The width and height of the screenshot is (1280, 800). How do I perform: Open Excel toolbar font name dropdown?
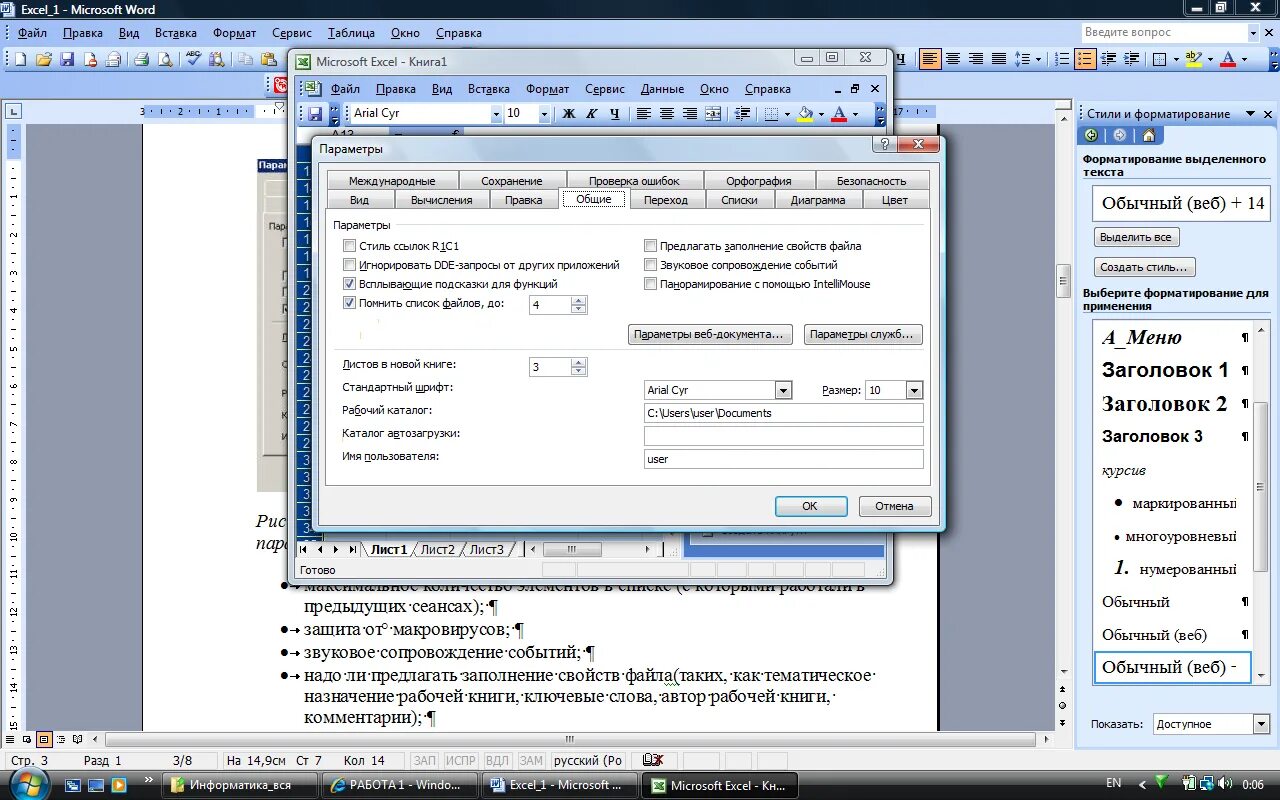pyautogui.click(x=496, y=114)
